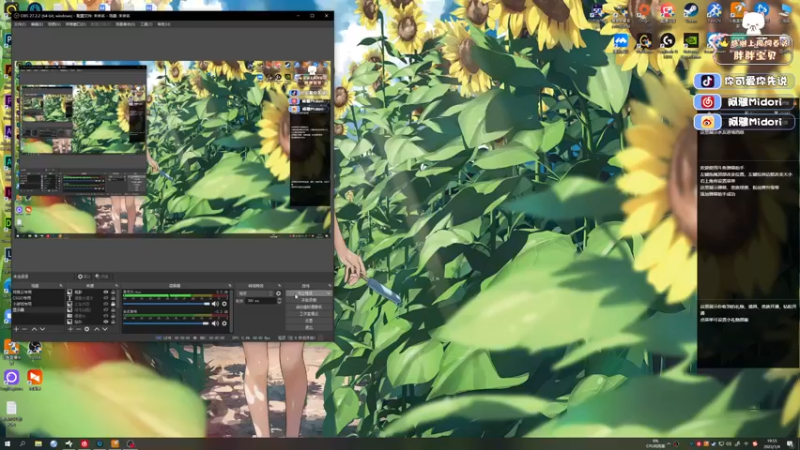Toggle visibility eye of the last source

coord(106,322)
